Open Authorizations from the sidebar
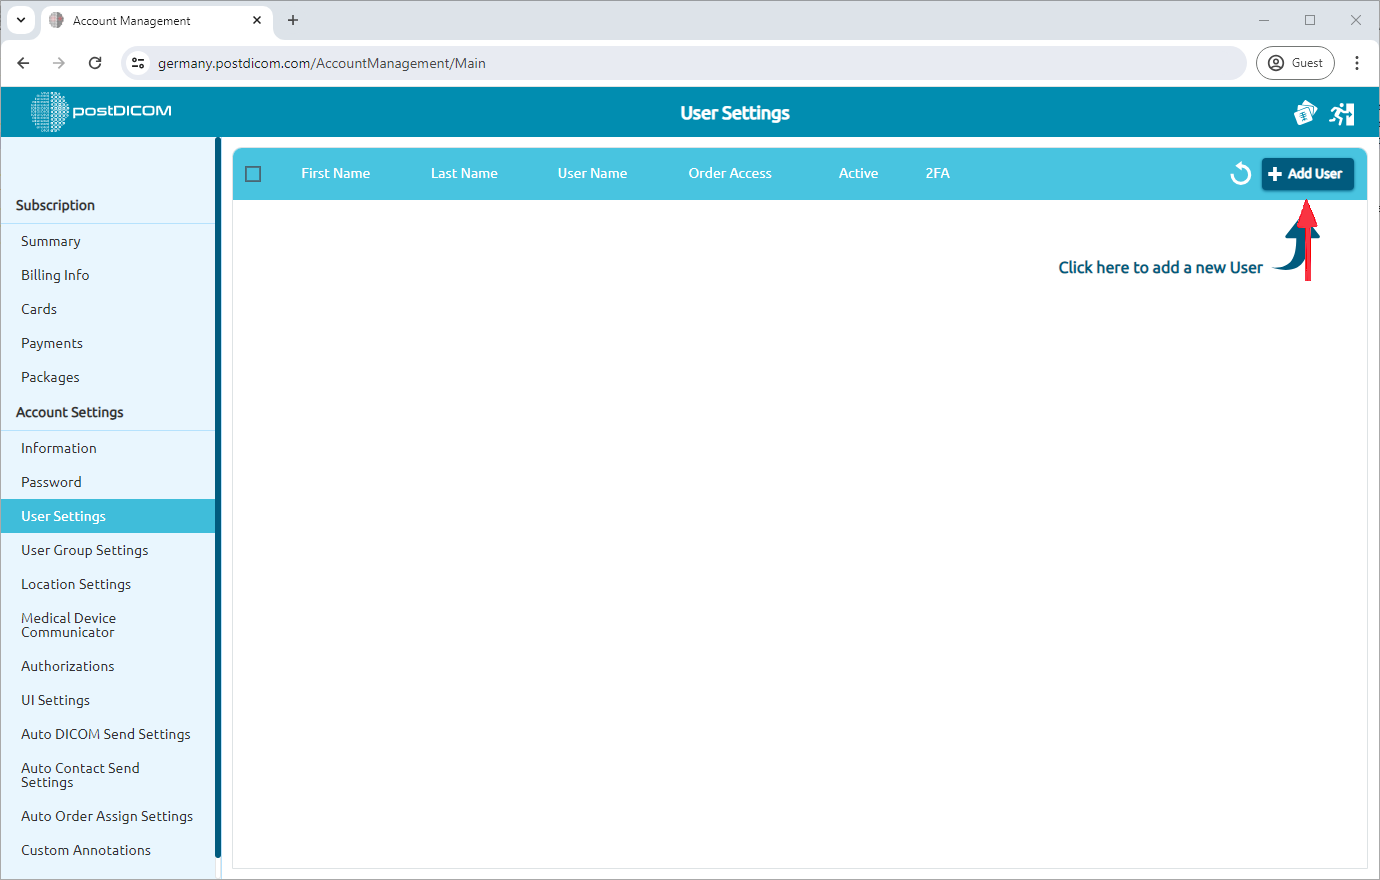Screen dimensions: 1380x880 coord(67,666)
